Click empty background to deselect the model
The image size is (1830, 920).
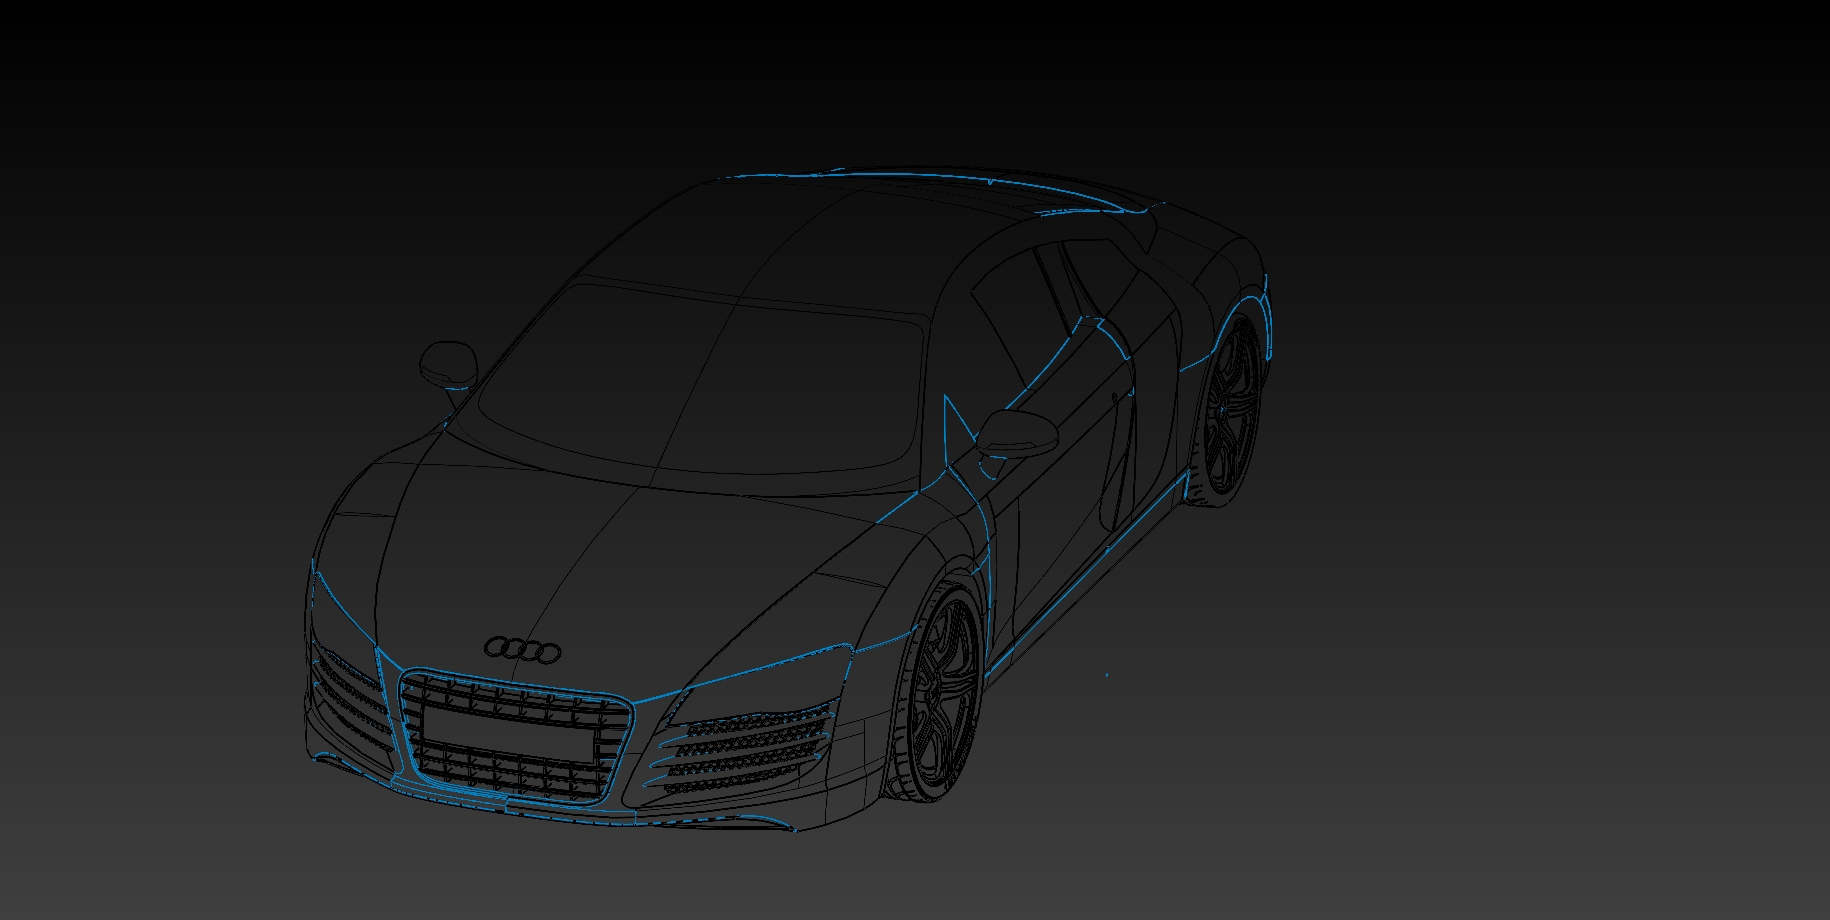tap(1500, 700)
